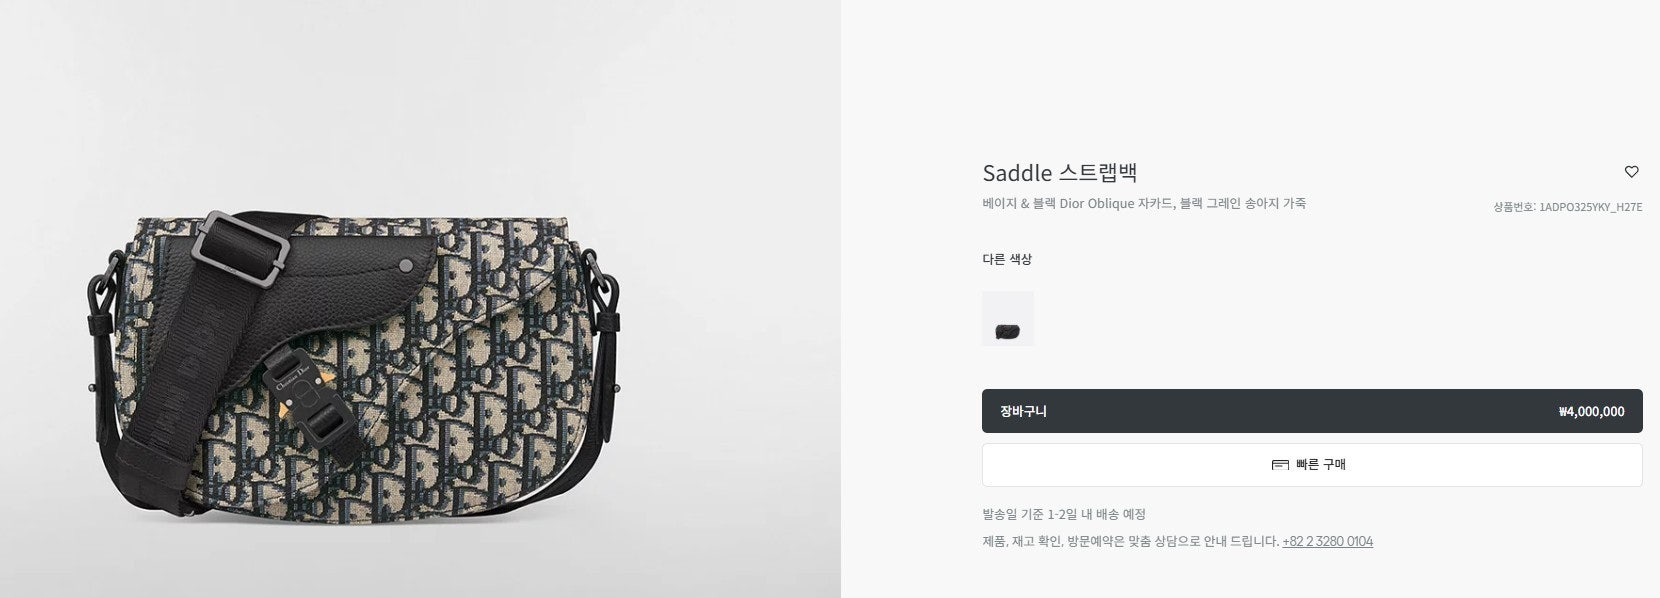Click the 1-2일 내 배송 예정 delivery notice
Screen dimensions: 1660x598
(1064, 514)
